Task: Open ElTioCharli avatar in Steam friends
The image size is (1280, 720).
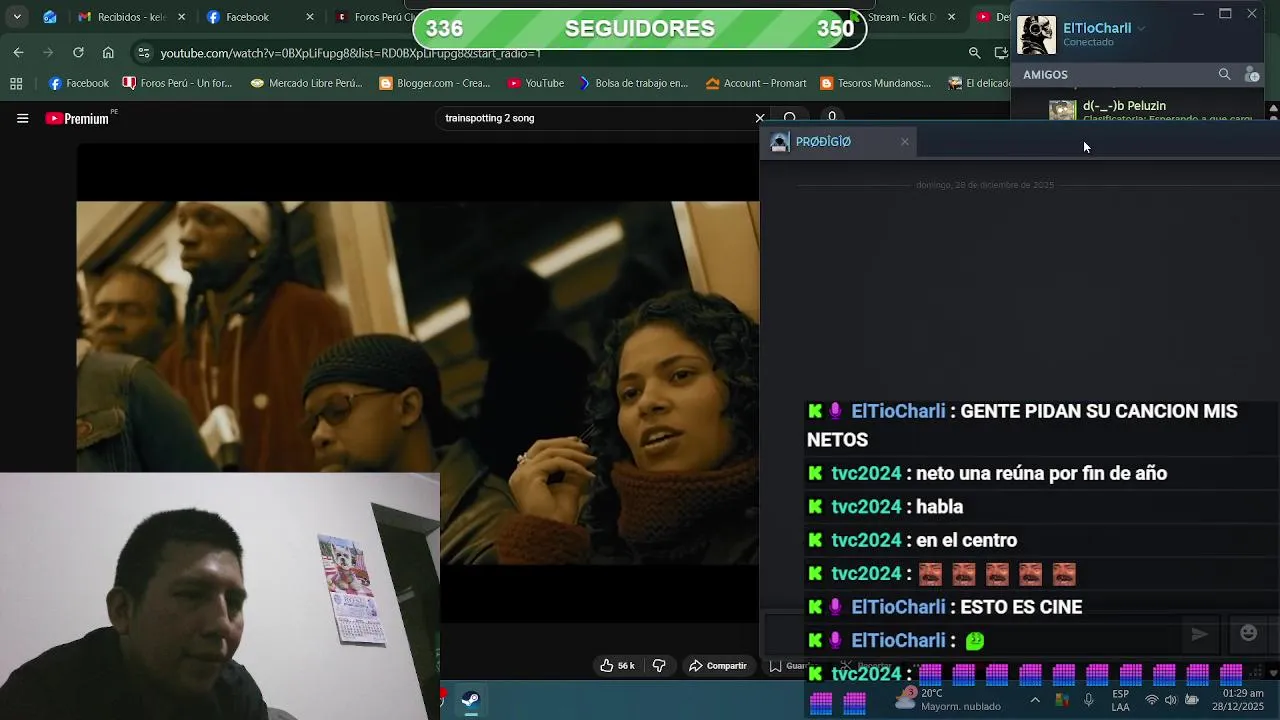Action: 1036,35
